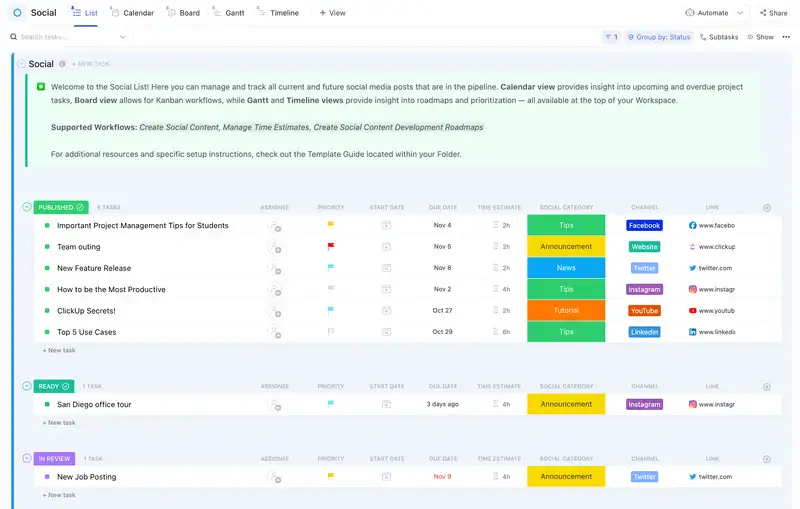Collapse the In Review task group

click(x=27, y=458)
